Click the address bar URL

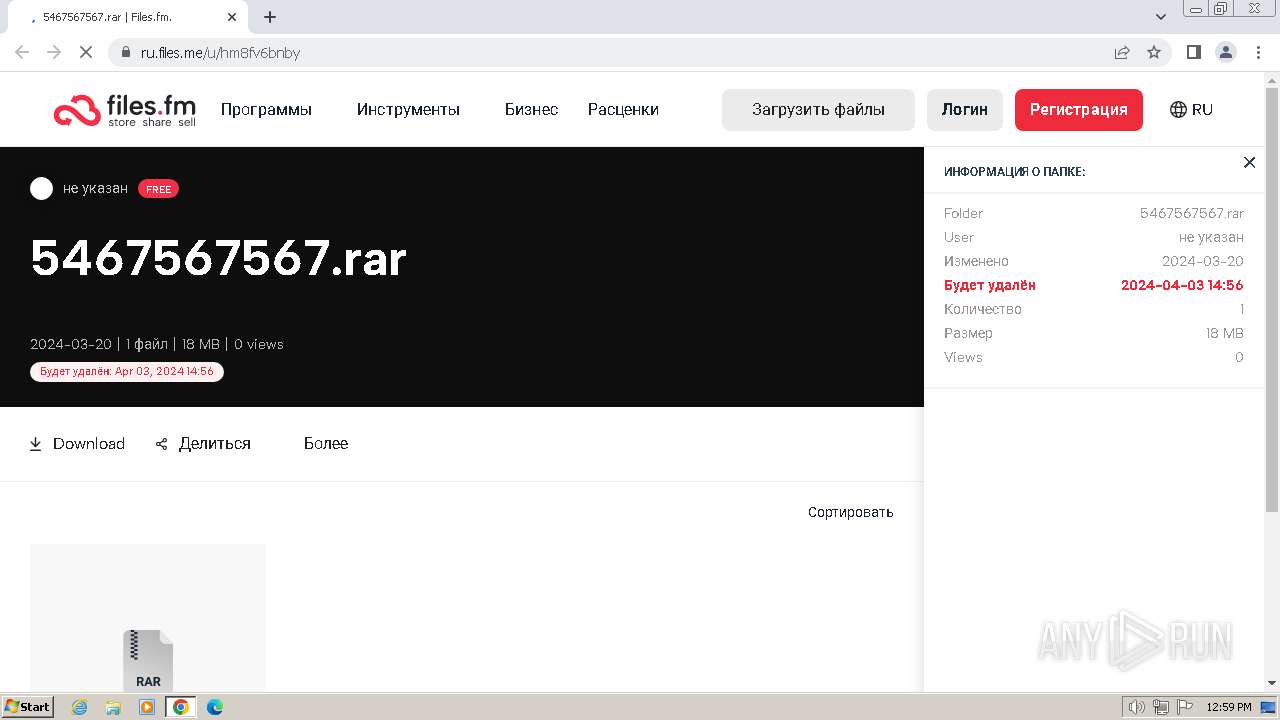pos(220,52)
